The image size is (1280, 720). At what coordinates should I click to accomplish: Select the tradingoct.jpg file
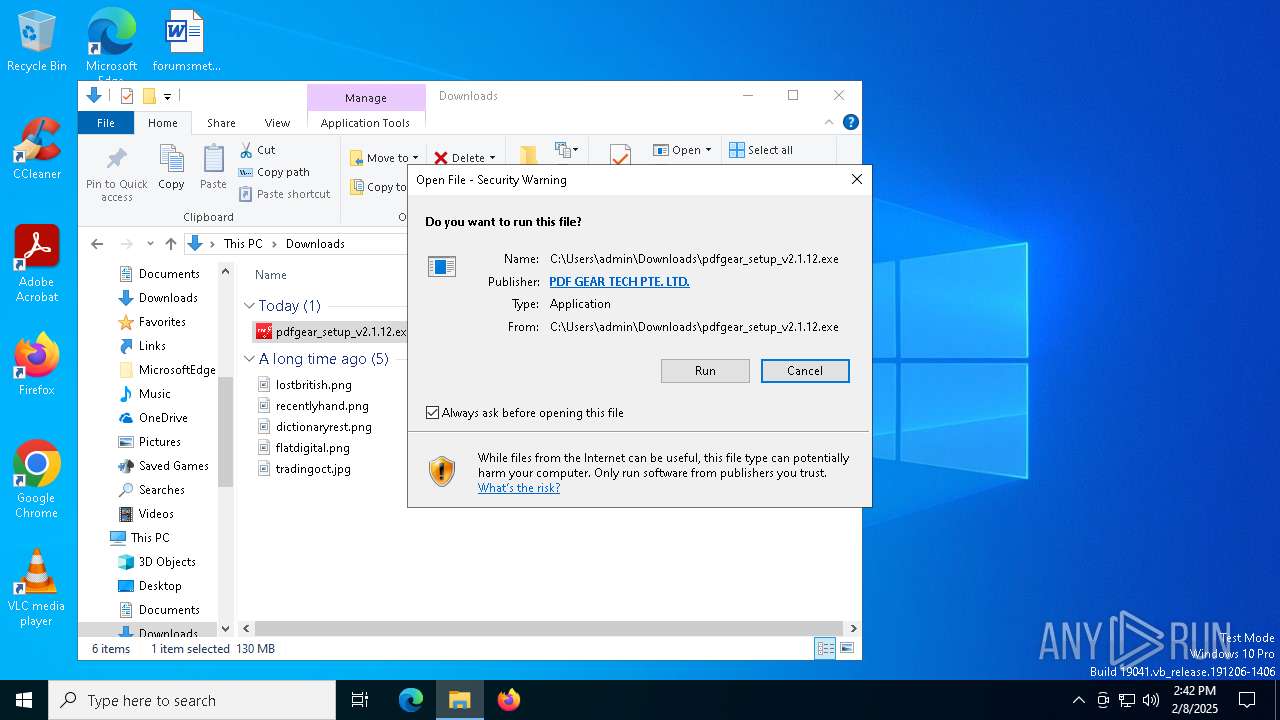pyautogui.click(x=313, y=469)
